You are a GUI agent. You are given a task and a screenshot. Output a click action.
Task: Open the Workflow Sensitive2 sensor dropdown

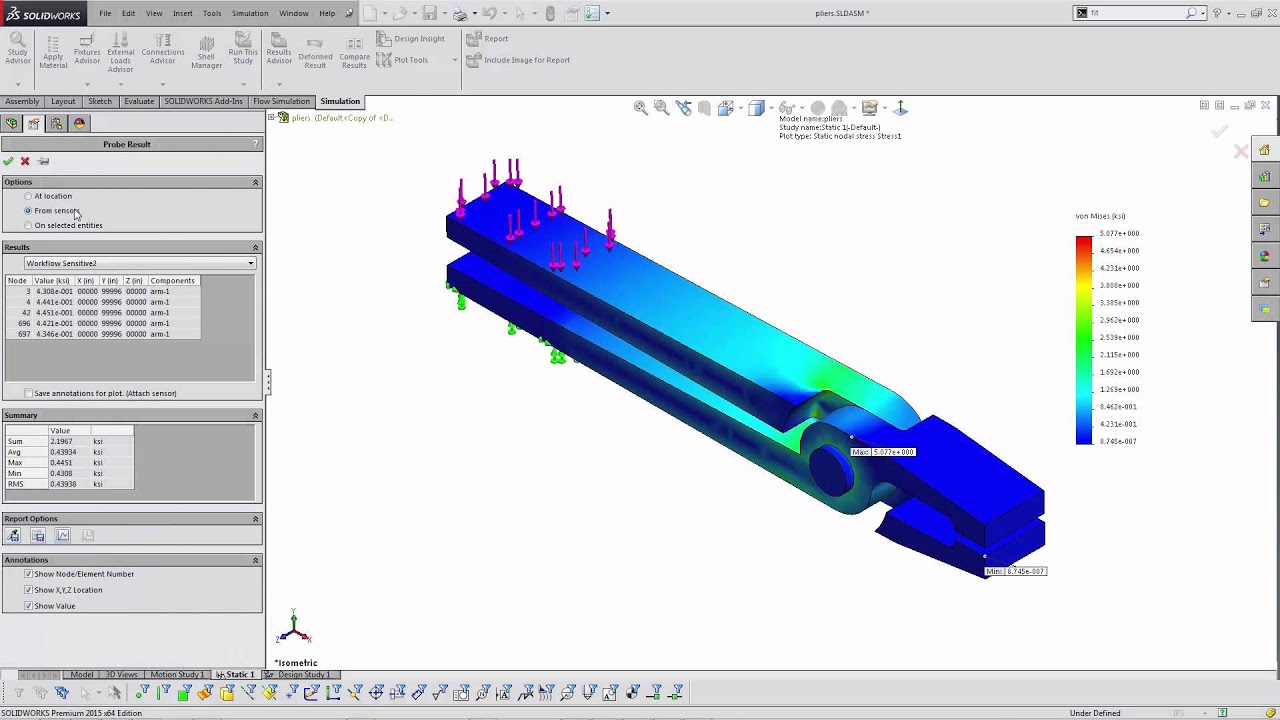[139, 263]
